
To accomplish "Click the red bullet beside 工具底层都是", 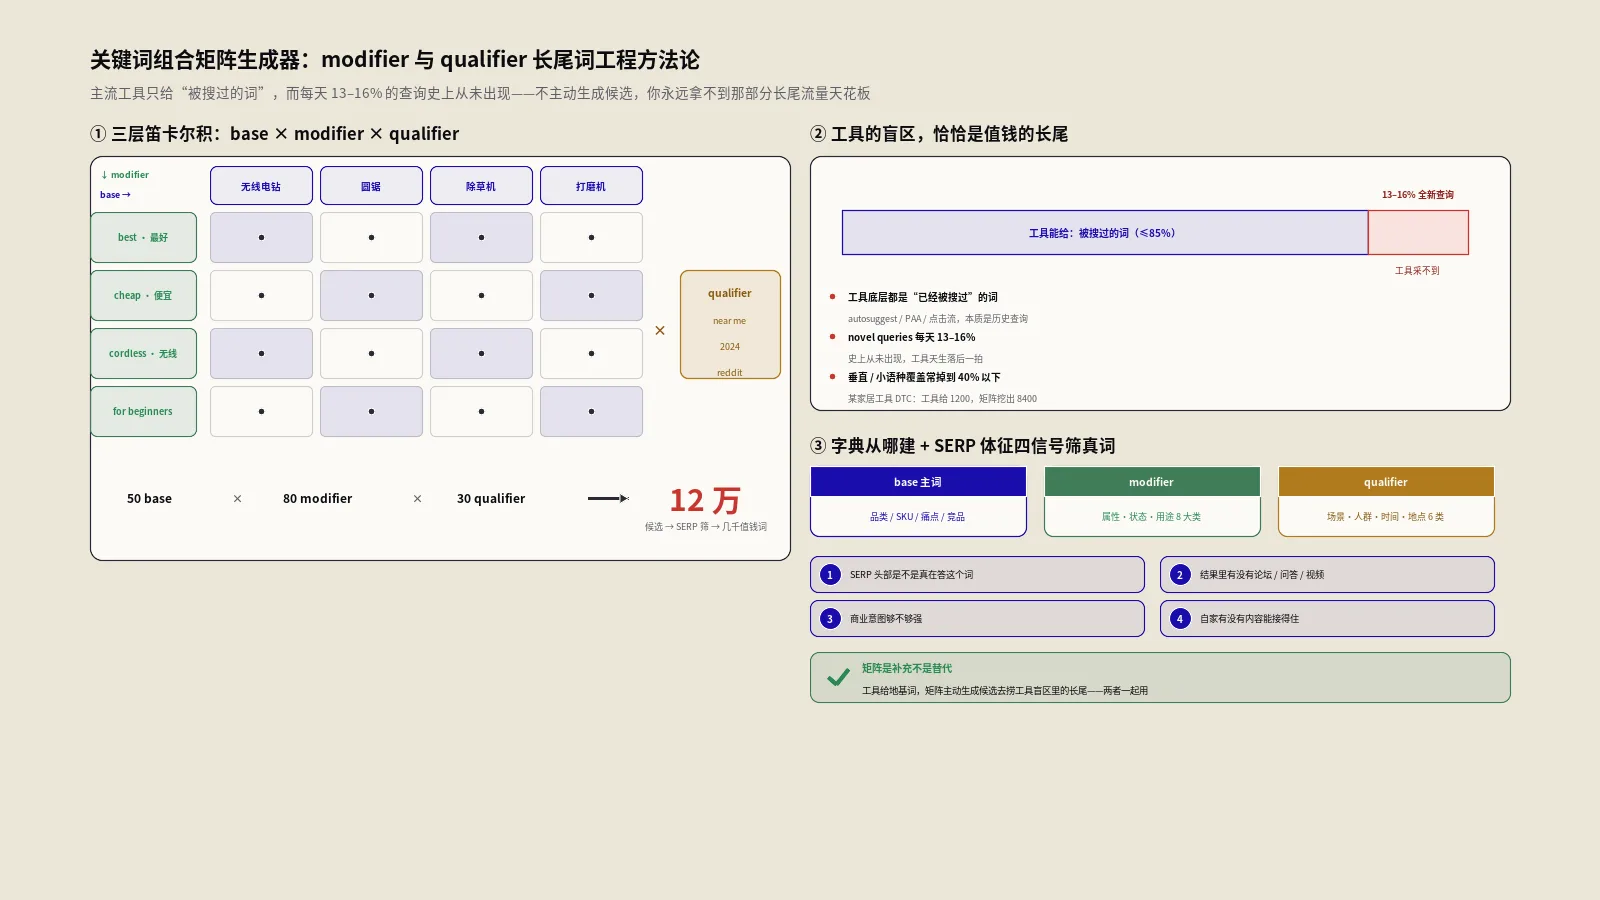I will click(x=832, y=296).
